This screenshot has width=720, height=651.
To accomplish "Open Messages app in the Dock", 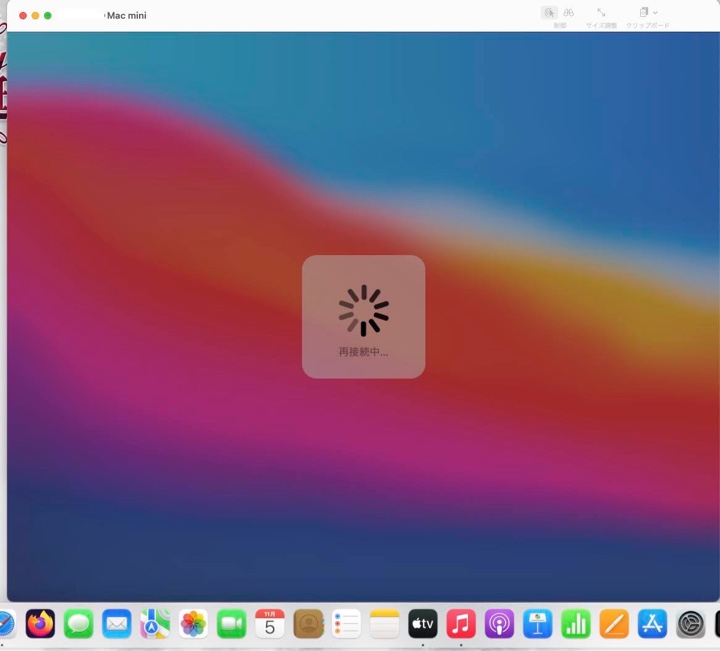I will point(79,624).
